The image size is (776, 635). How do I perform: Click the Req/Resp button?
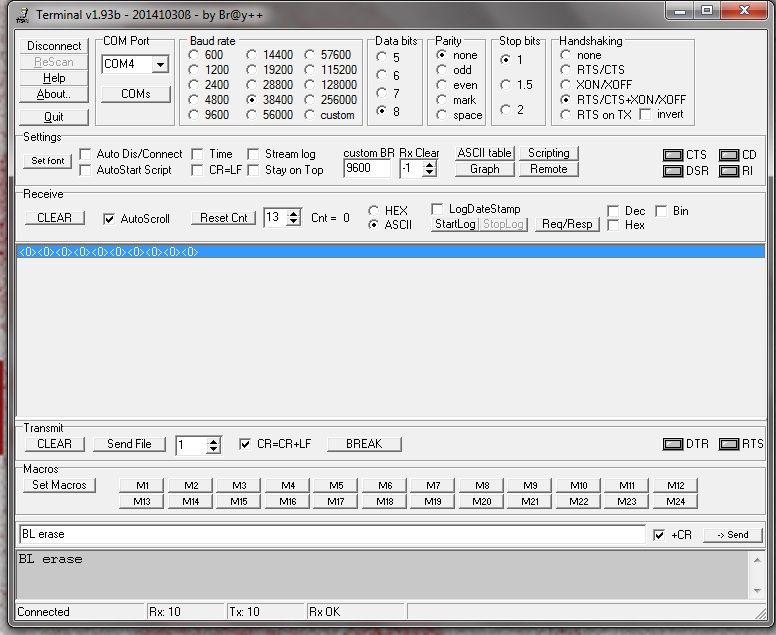click(x=567, y=224)
